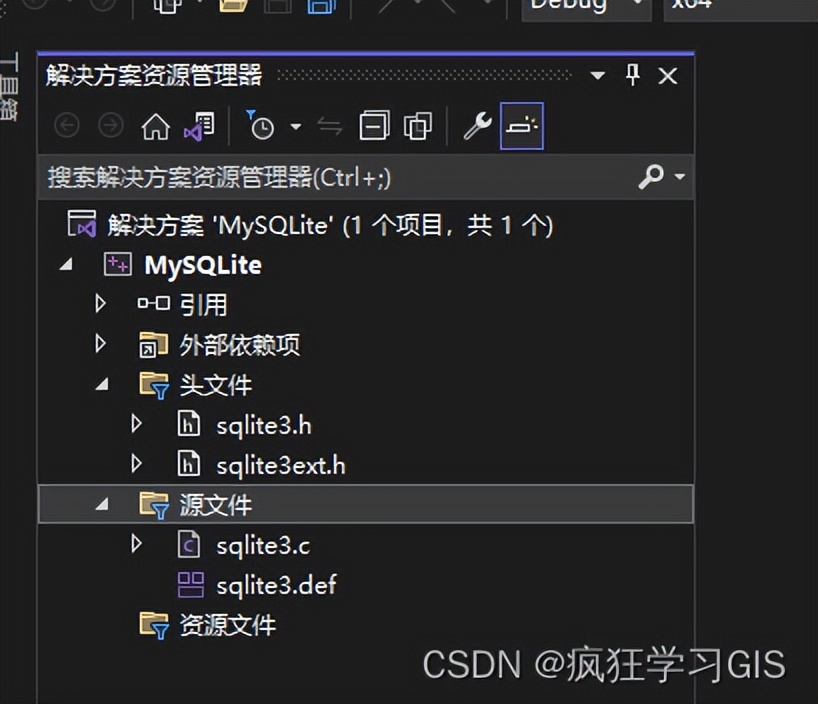
Task: Click the C file icon of sqlite3.c
Action: click(188, 544)
